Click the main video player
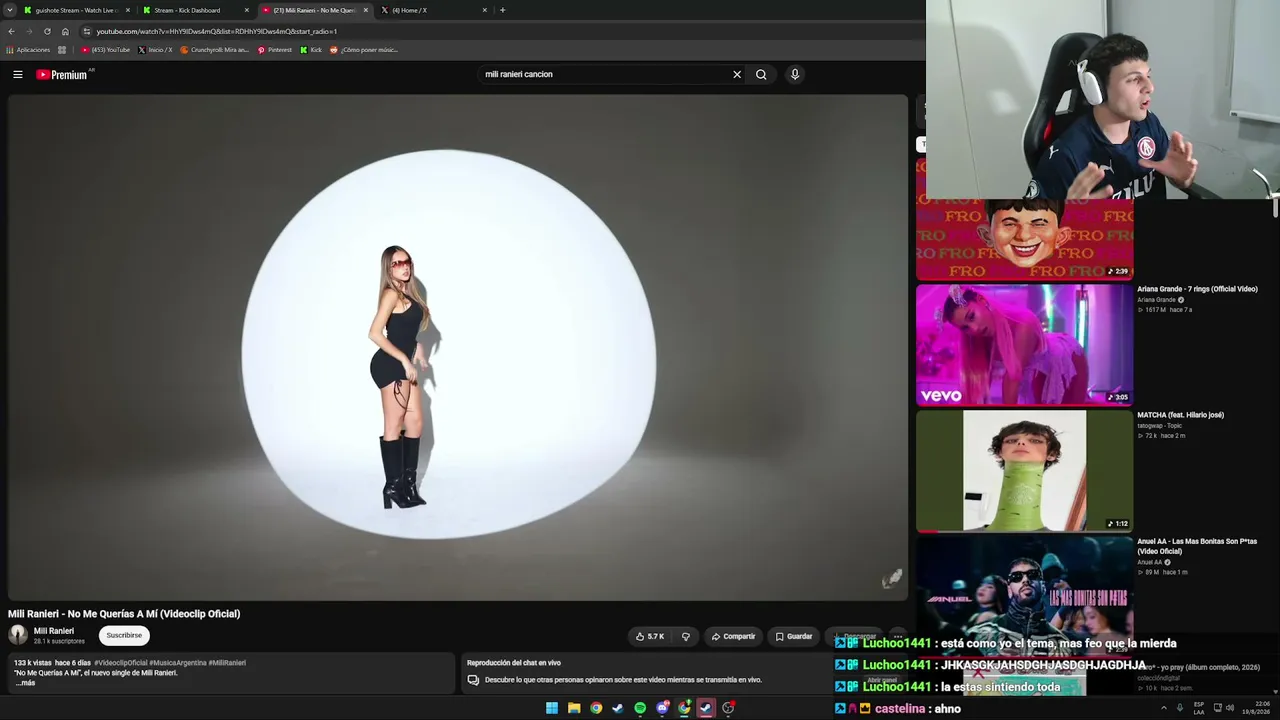1280x720 pixels. pyautogui.click(x=458, y=347)
